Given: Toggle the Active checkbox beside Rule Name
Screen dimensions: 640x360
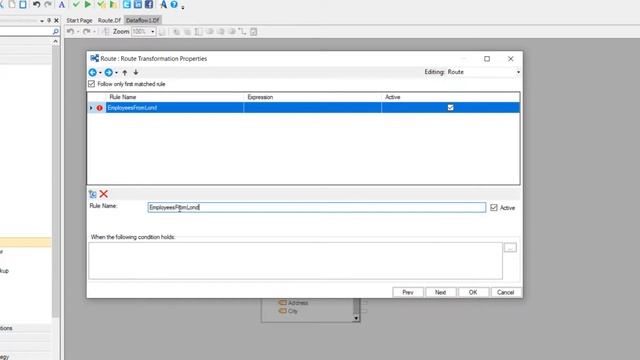Looking at the screenshot, I should (494, 208).
